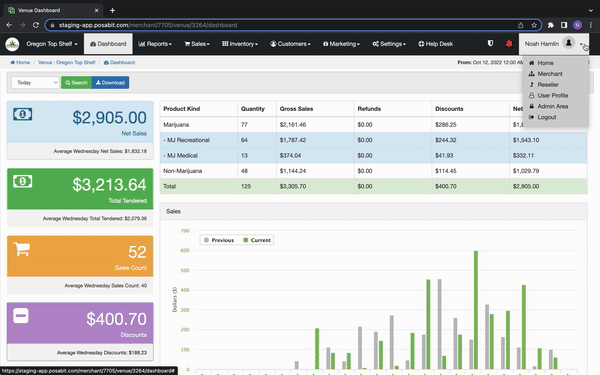Click the Net Sales money icon
This screenshot has height=375, width=600.
pyautogui.click(x=23, y=114)
